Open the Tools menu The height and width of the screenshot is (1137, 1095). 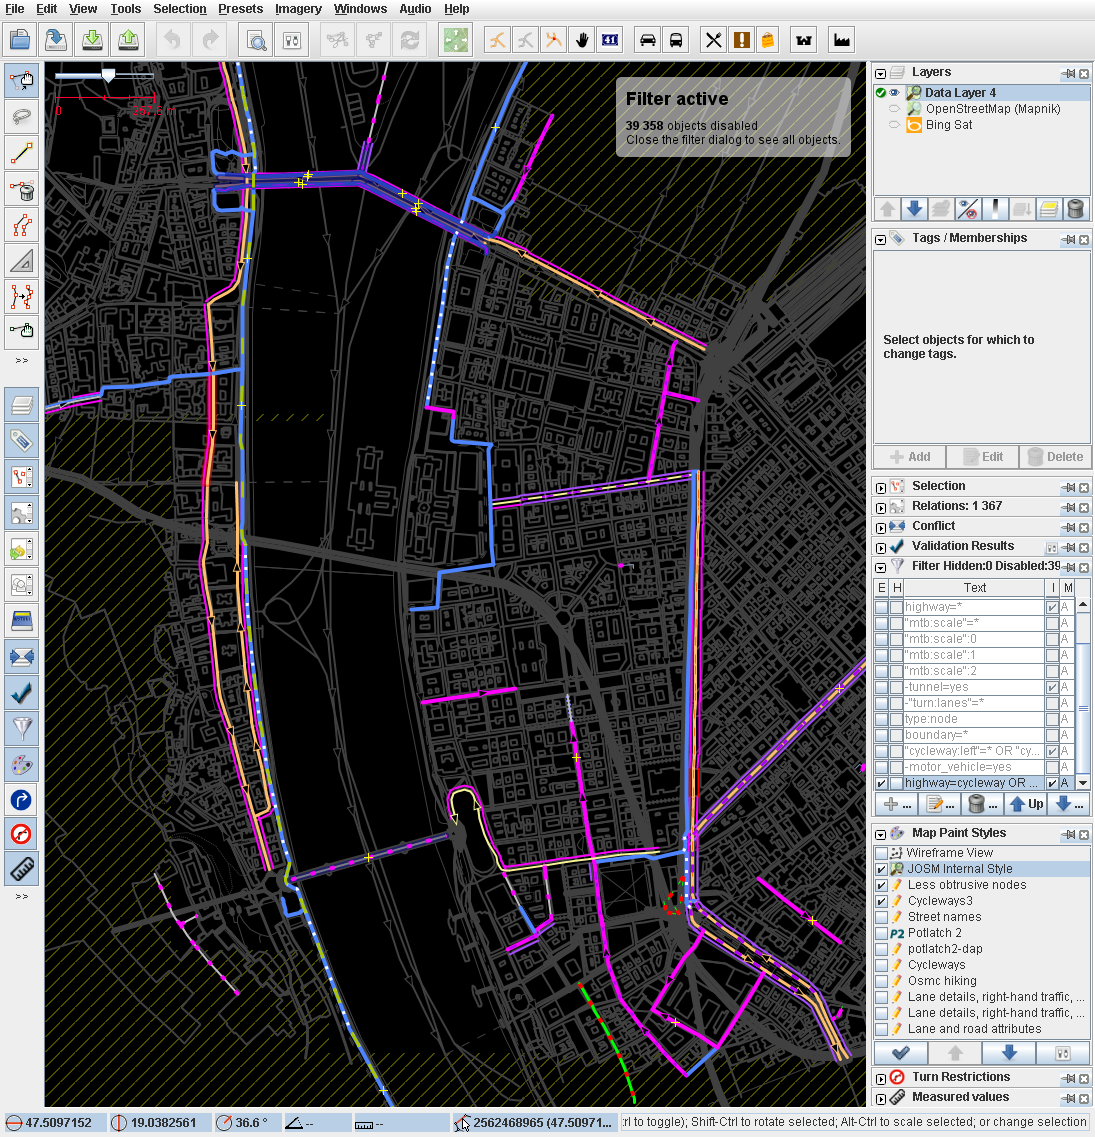(x=125, y=9)
